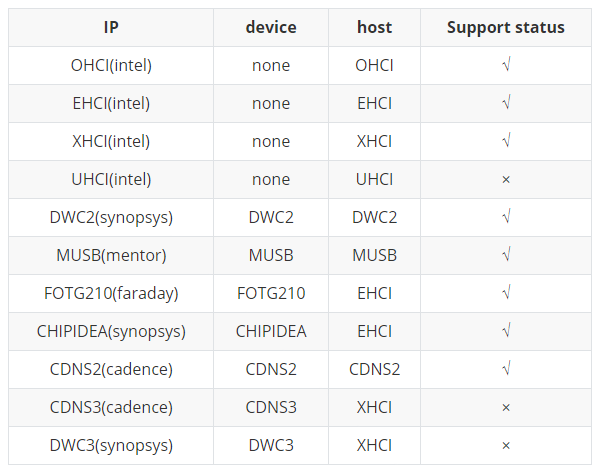Select the EHCI(intel) cell
Screen dimensions: 600x469
[x=111, y=103]
